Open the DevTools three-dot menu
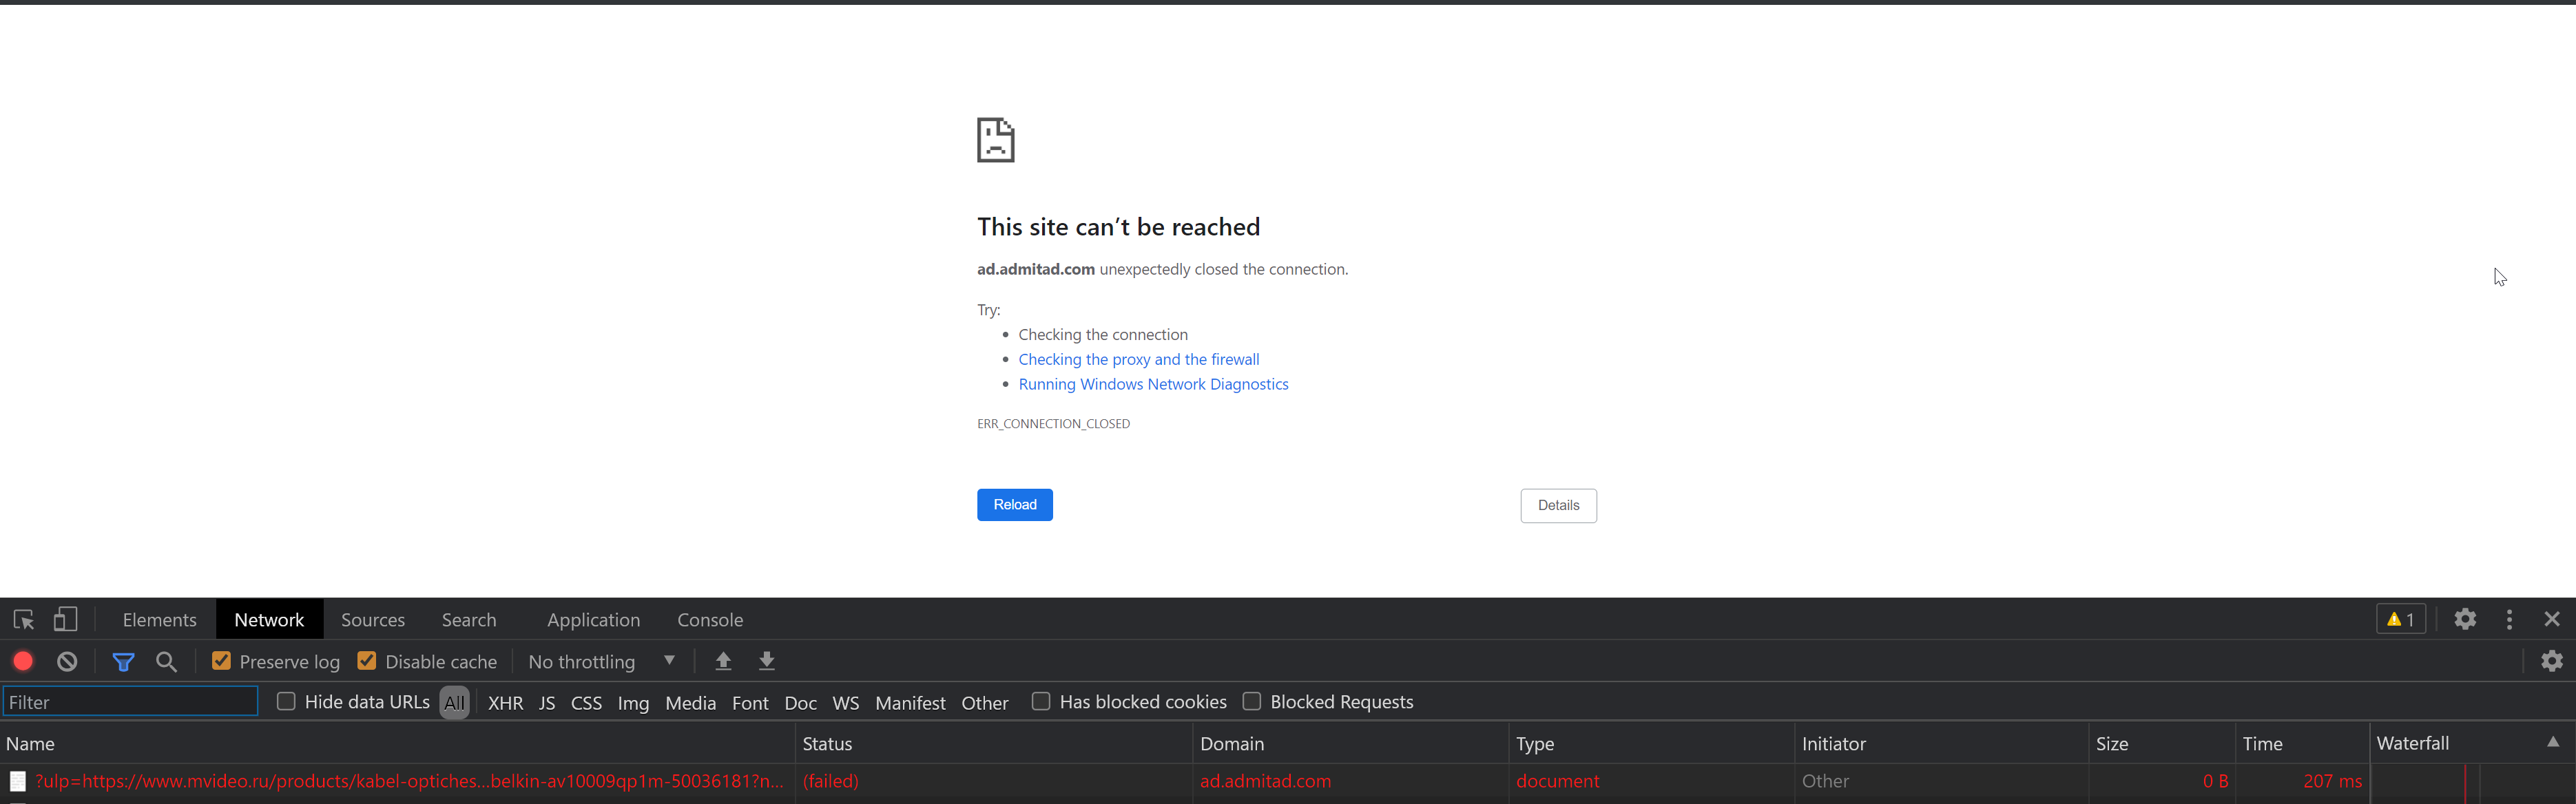The width and height of the screenshot is (2576, 804). (x=2510, y=619)
